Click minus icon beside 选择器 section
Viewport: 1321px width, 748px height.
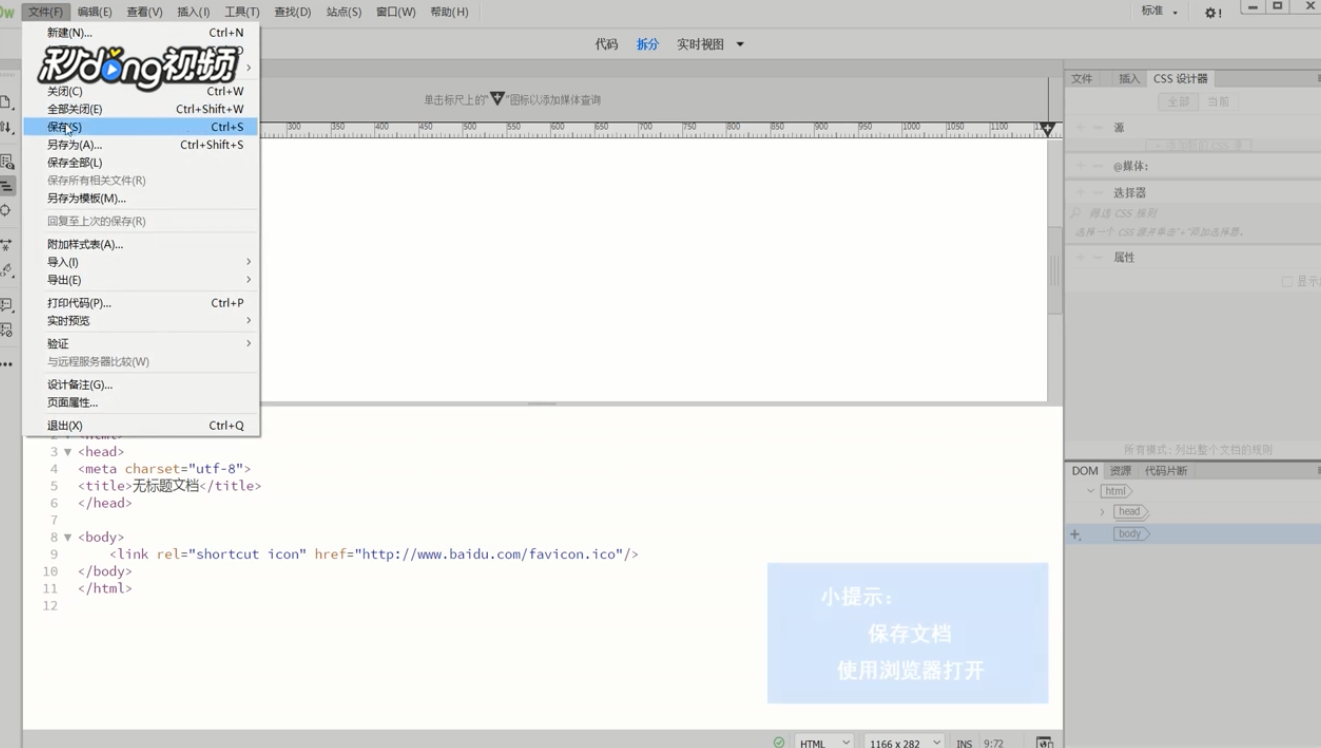pos(1098,192)
